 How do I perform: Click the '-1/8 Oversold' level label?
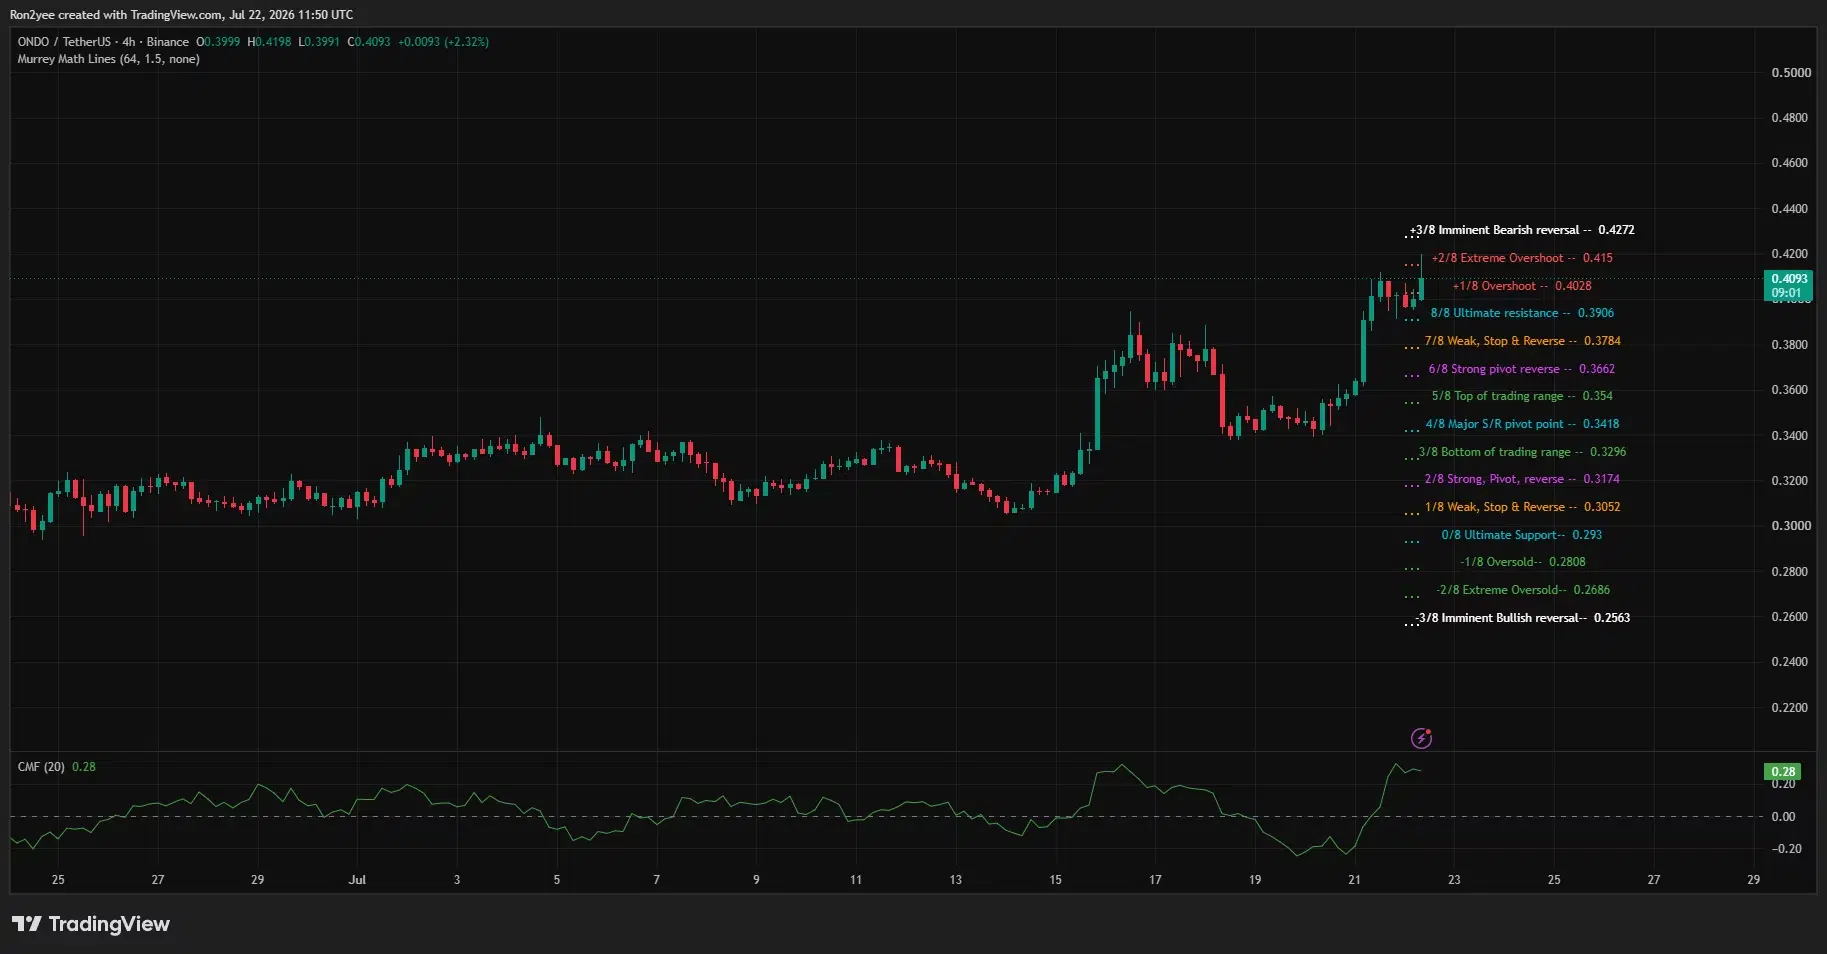tap(1522, 562)
